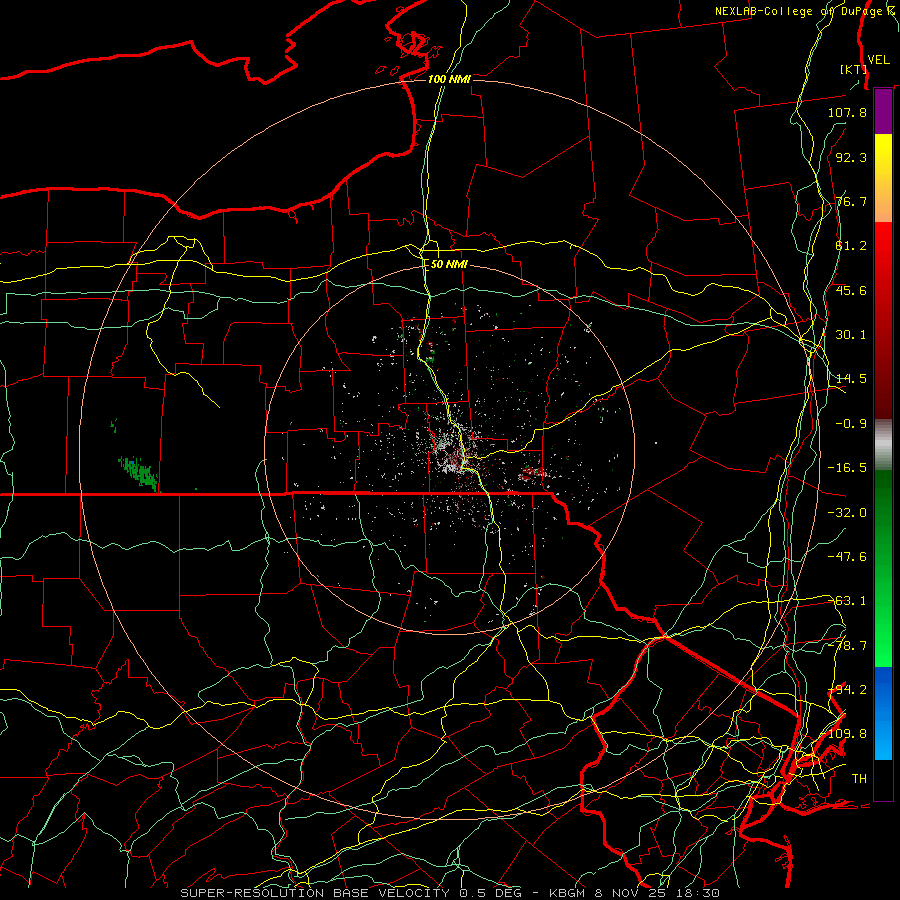The width and height of the screenshot is (900, 900).
Task: Click the 76.7 velocity scale value
Action: pos(851,201)
